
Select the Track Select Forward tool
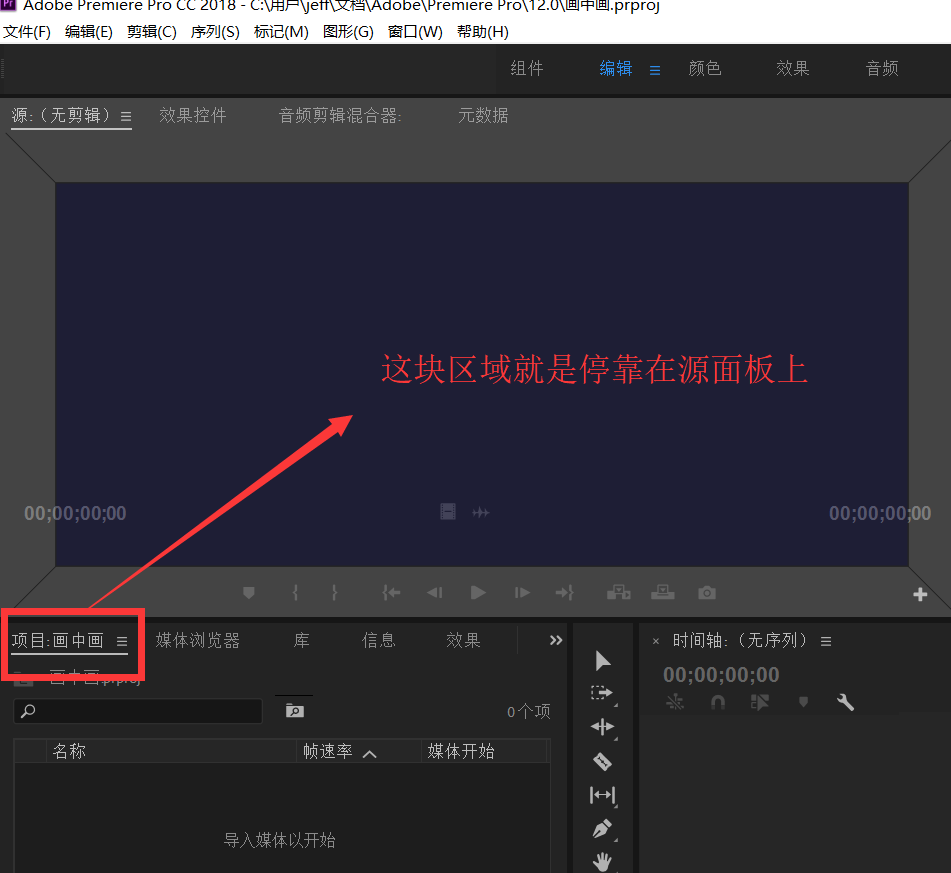tap(603, 692)
